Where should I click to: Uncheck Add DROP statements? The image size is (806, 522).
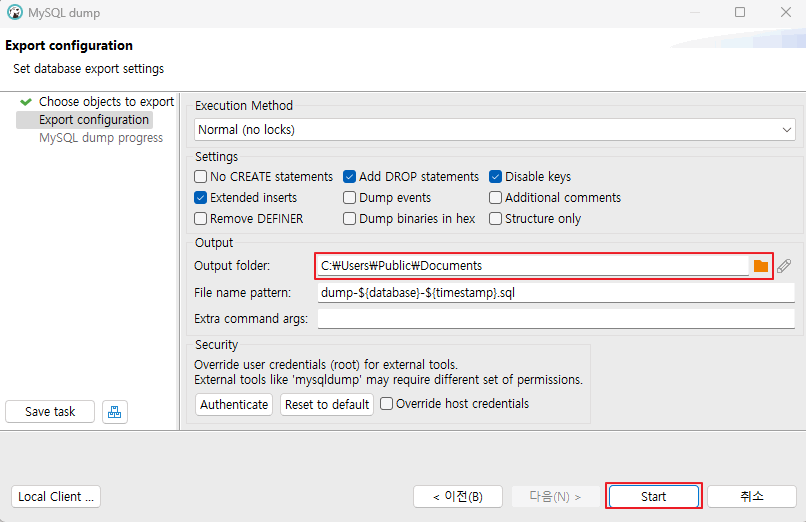point(350,177)
